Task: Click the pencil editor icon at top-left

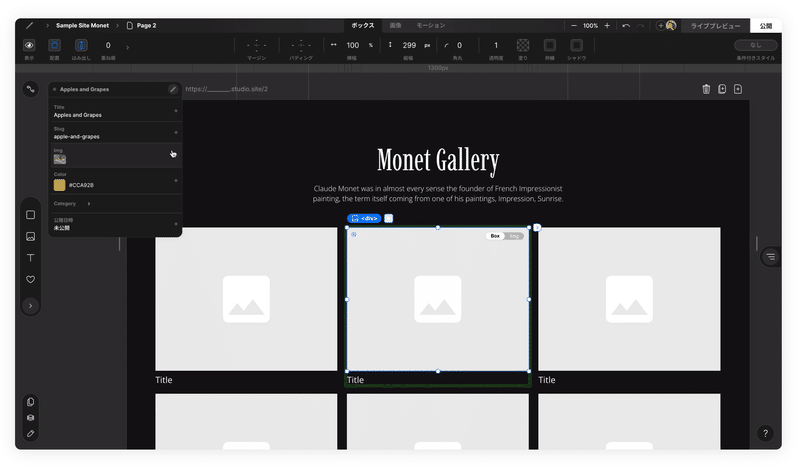Action: tap(30, 26)
